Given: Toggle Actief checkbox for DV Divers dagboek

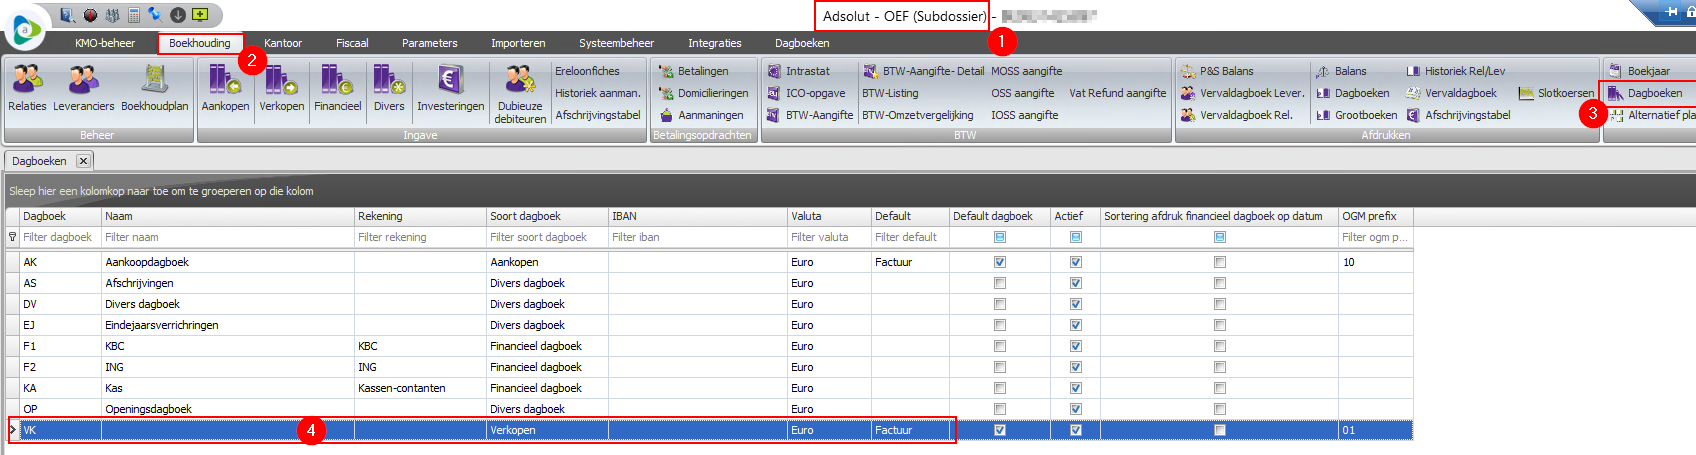Looking at the screenshot, I should 1076,304.
